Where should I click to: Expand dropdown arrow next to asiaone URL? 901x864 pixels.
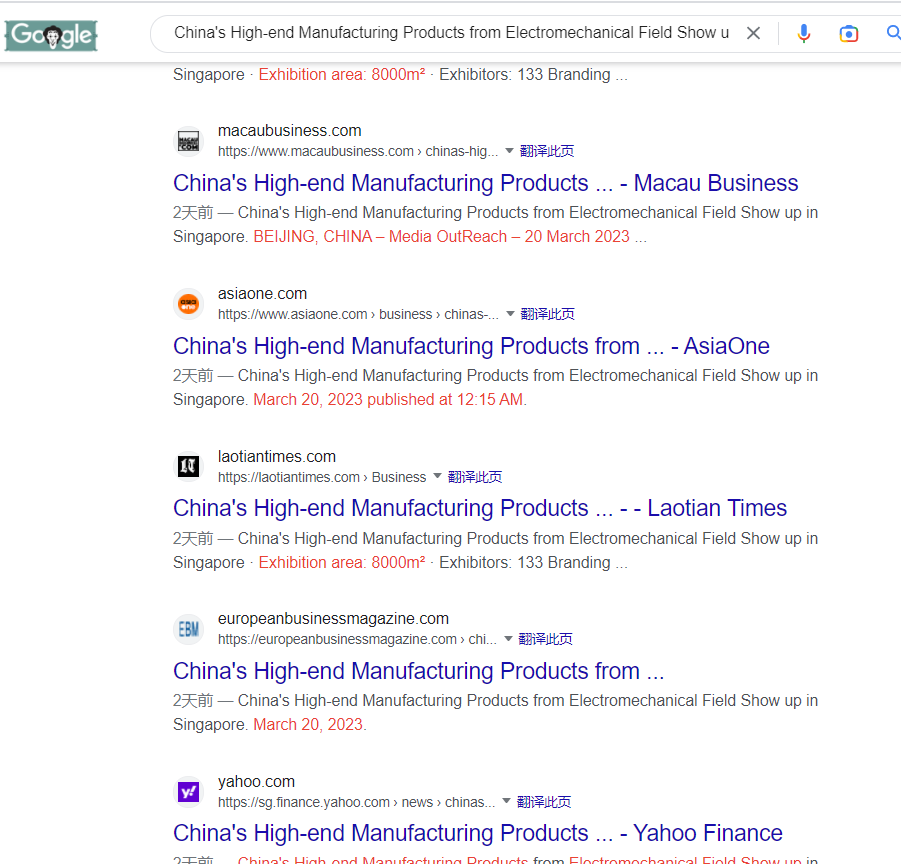[x=510, y=314]
